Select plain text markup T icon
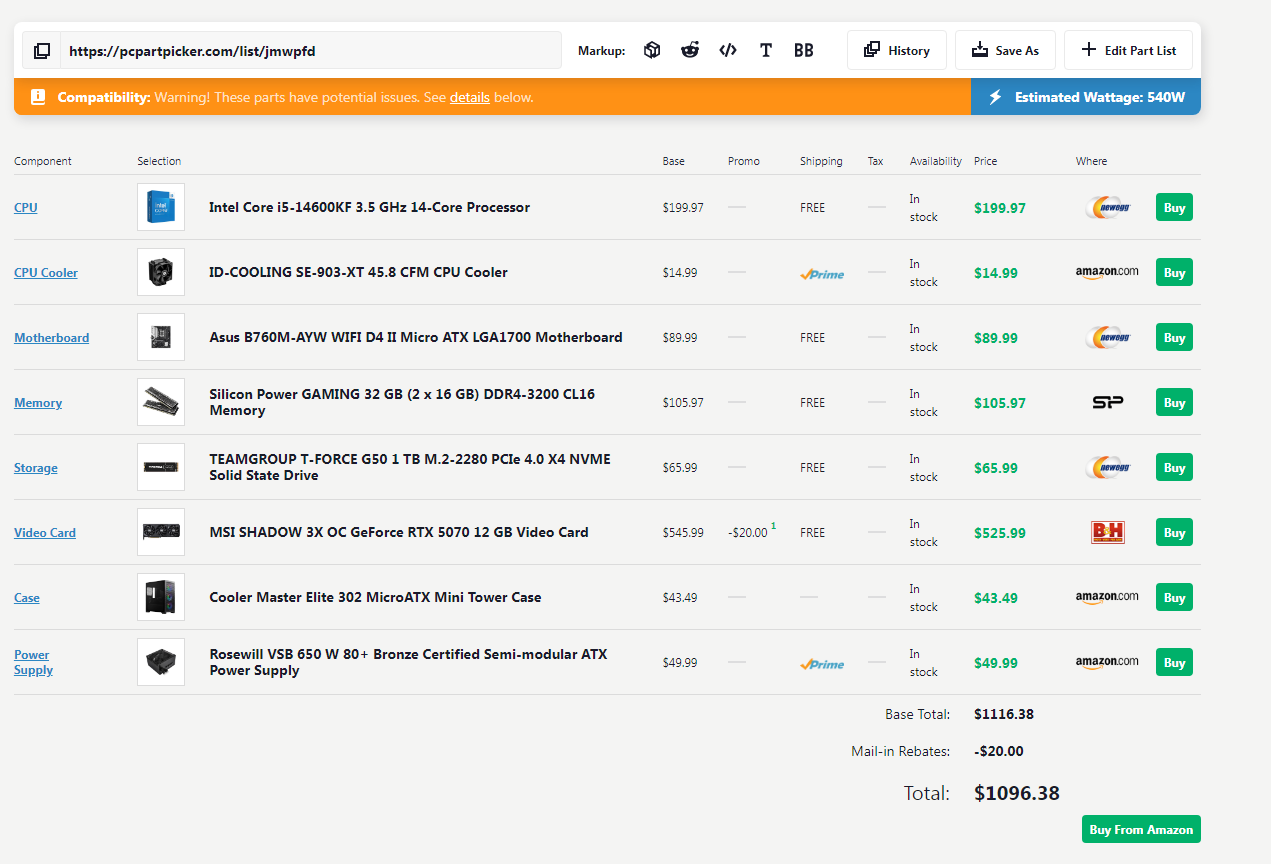The width and height of the screenshot is (1271, 864). click(766, 50)
